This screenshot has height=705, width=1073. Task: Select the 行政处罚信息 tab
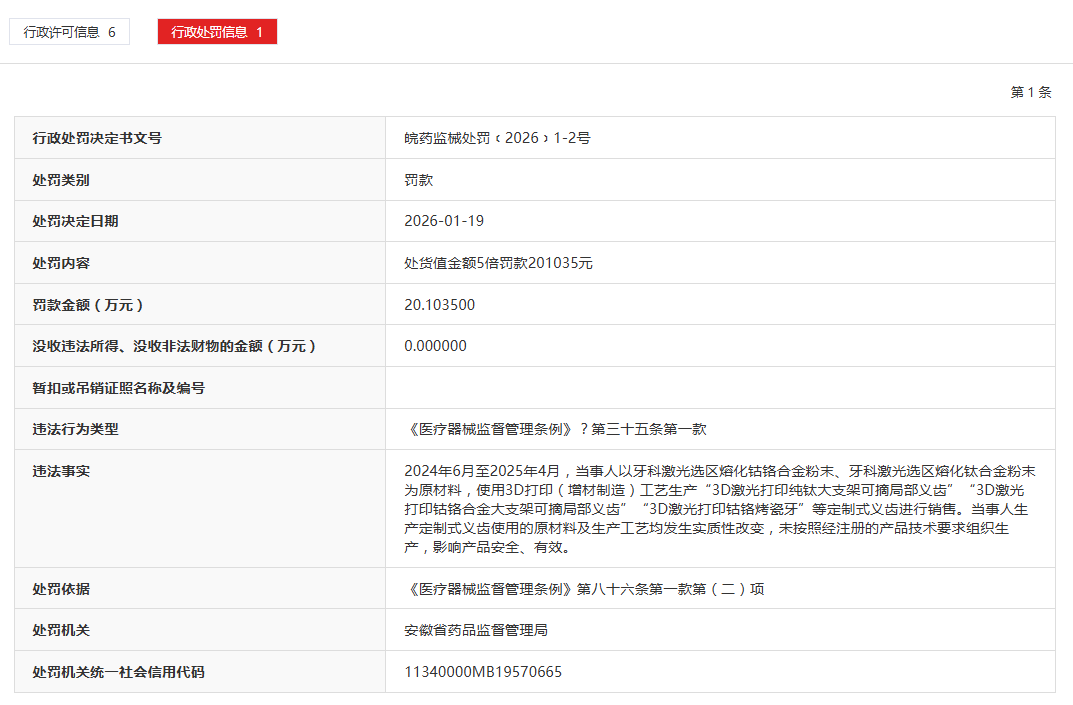click(x=217, y=32)
